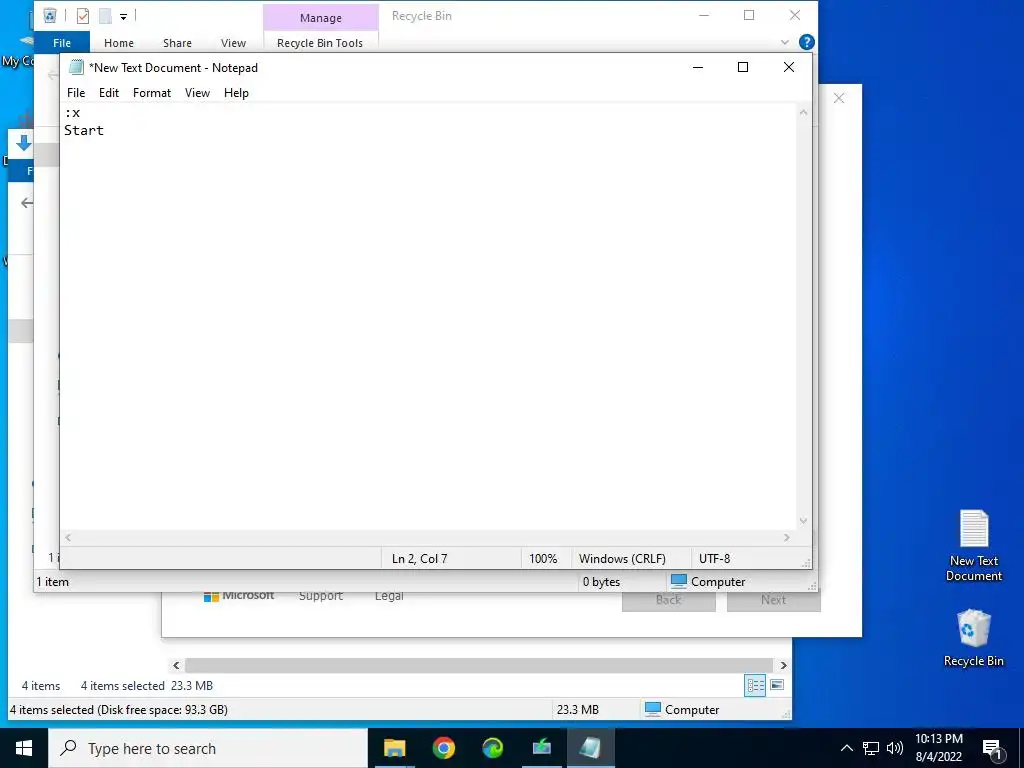Click Notepad vertical scrollbar down arrow

[x=803, y=521]
